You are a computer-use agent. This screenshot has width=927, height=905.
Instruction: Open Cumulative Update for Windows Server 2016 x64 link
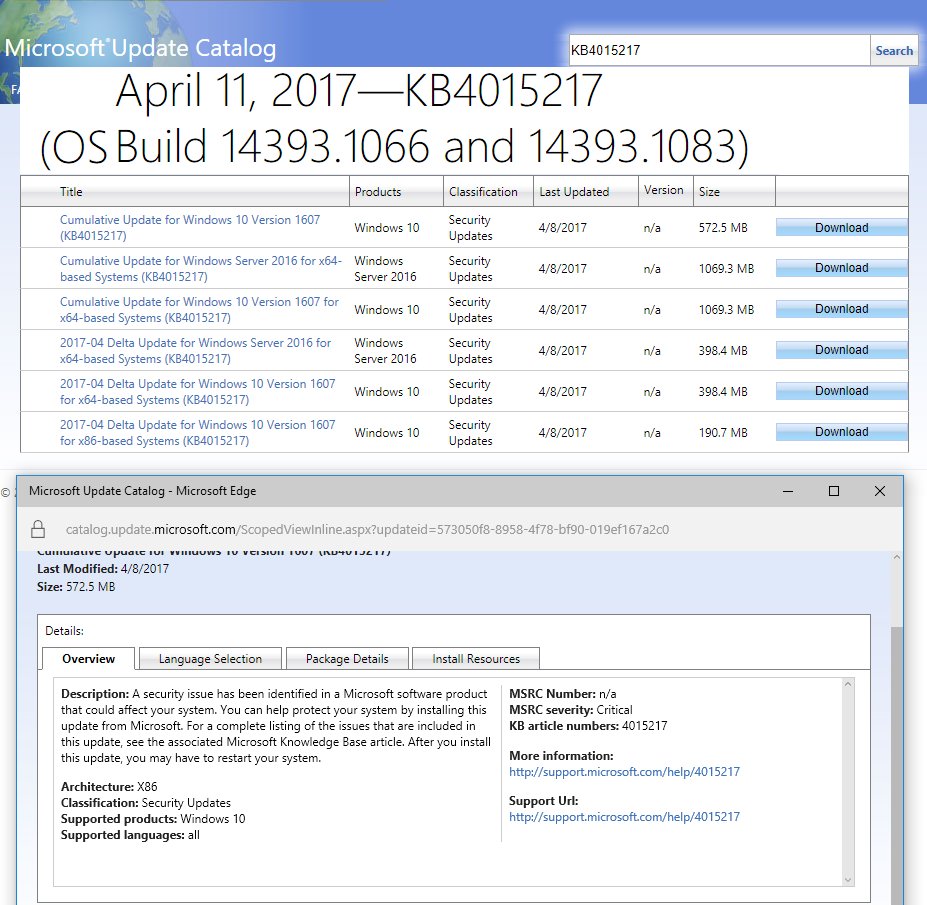click(200, 268)
